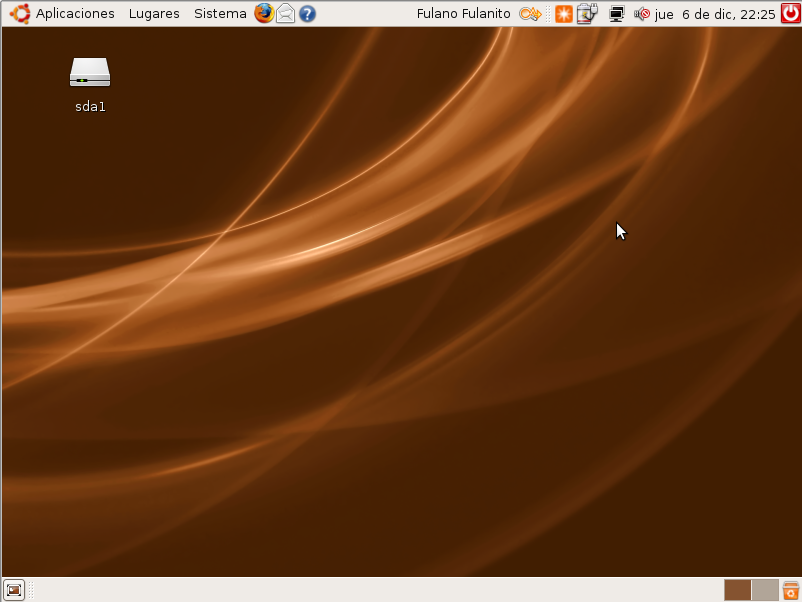
Task: Open the calendar from the date and time
Action: tap(715, 14)
